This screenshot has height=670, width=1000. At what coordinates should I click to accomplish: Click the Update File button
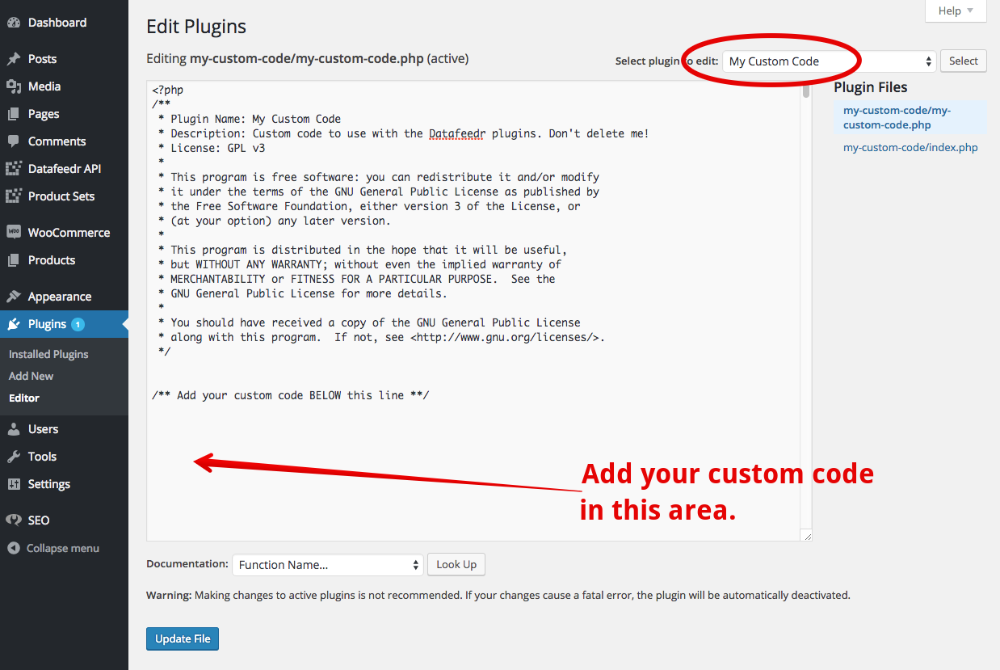click(x=182, y=639)
